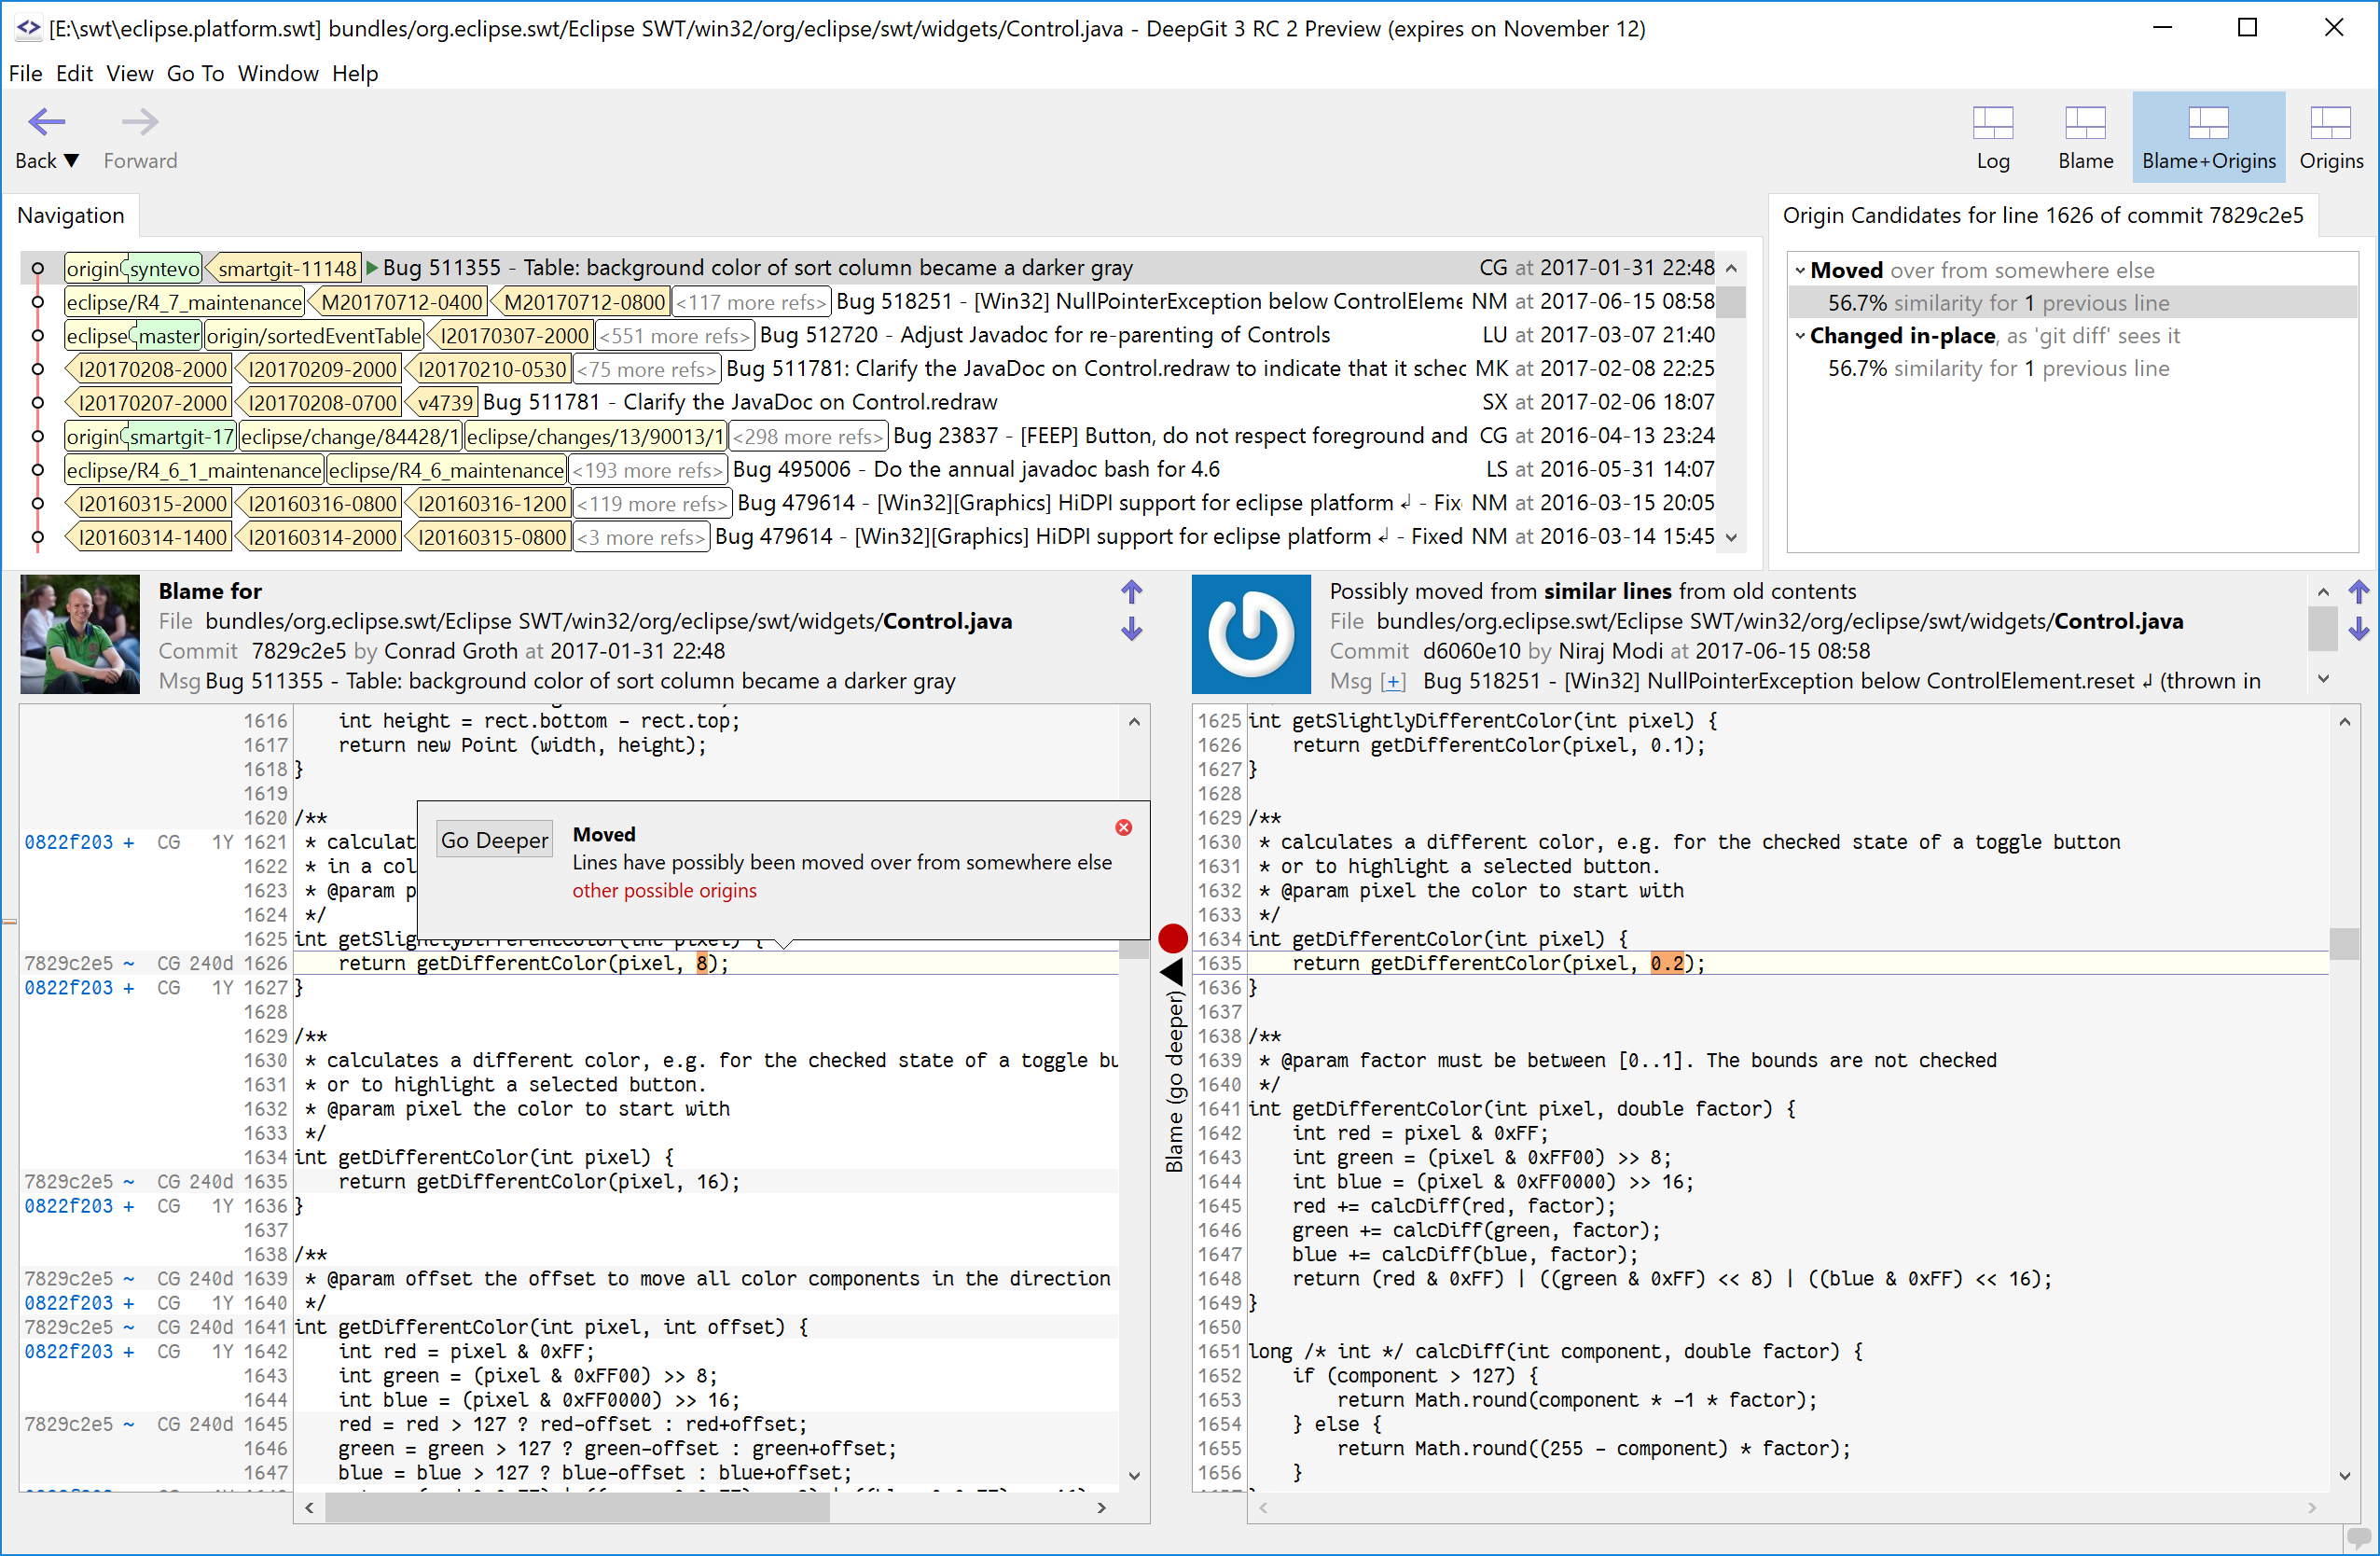Click the DeepGit logo in the moved-lines panel

[x=1250, y=634]
